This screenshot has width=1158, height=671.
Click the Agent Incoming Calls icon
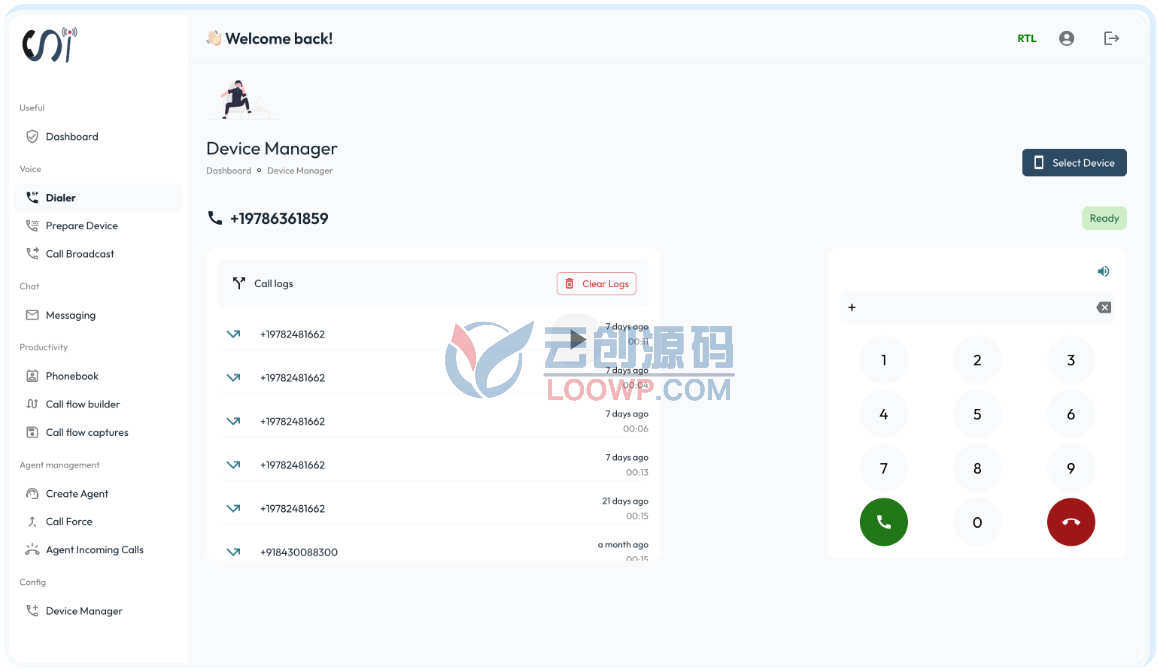click(x=32, y=550)
